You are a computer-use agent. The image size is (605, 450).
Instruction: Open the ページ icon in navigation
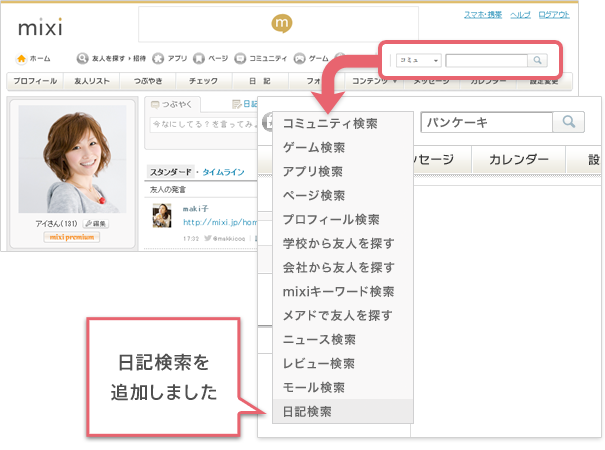(x=199, y=58)
